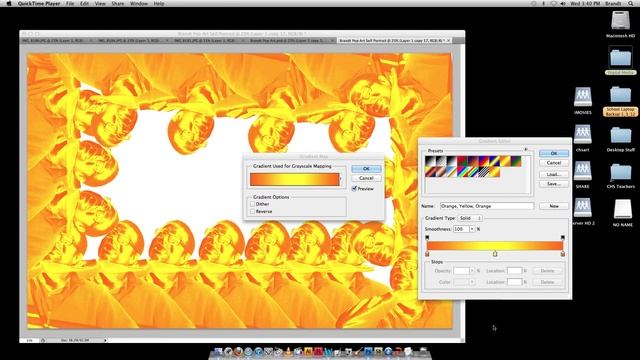640x360 pixels.
Task: Open the chsart network share icon
Action: (582, 134)
